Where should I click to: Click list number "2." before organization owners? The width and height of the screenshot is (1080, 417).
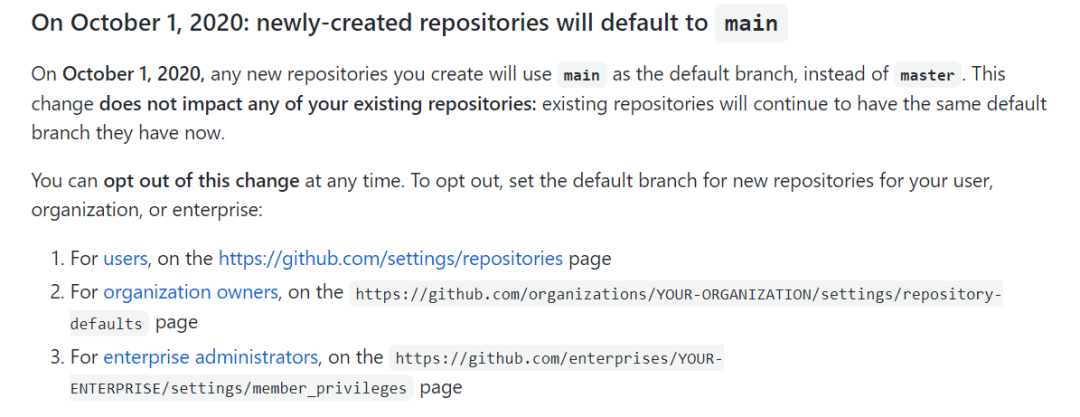pos(57,292)
